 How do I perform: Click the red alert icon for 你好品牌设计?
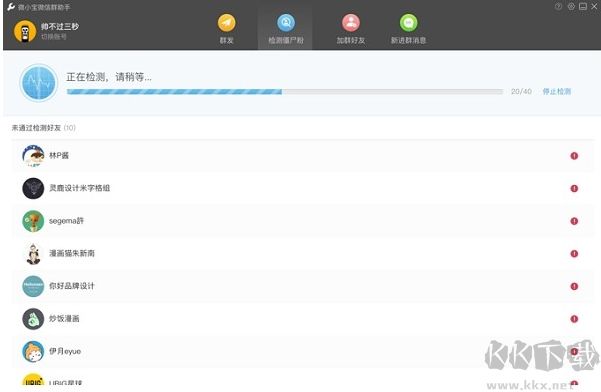coord(574,286)
